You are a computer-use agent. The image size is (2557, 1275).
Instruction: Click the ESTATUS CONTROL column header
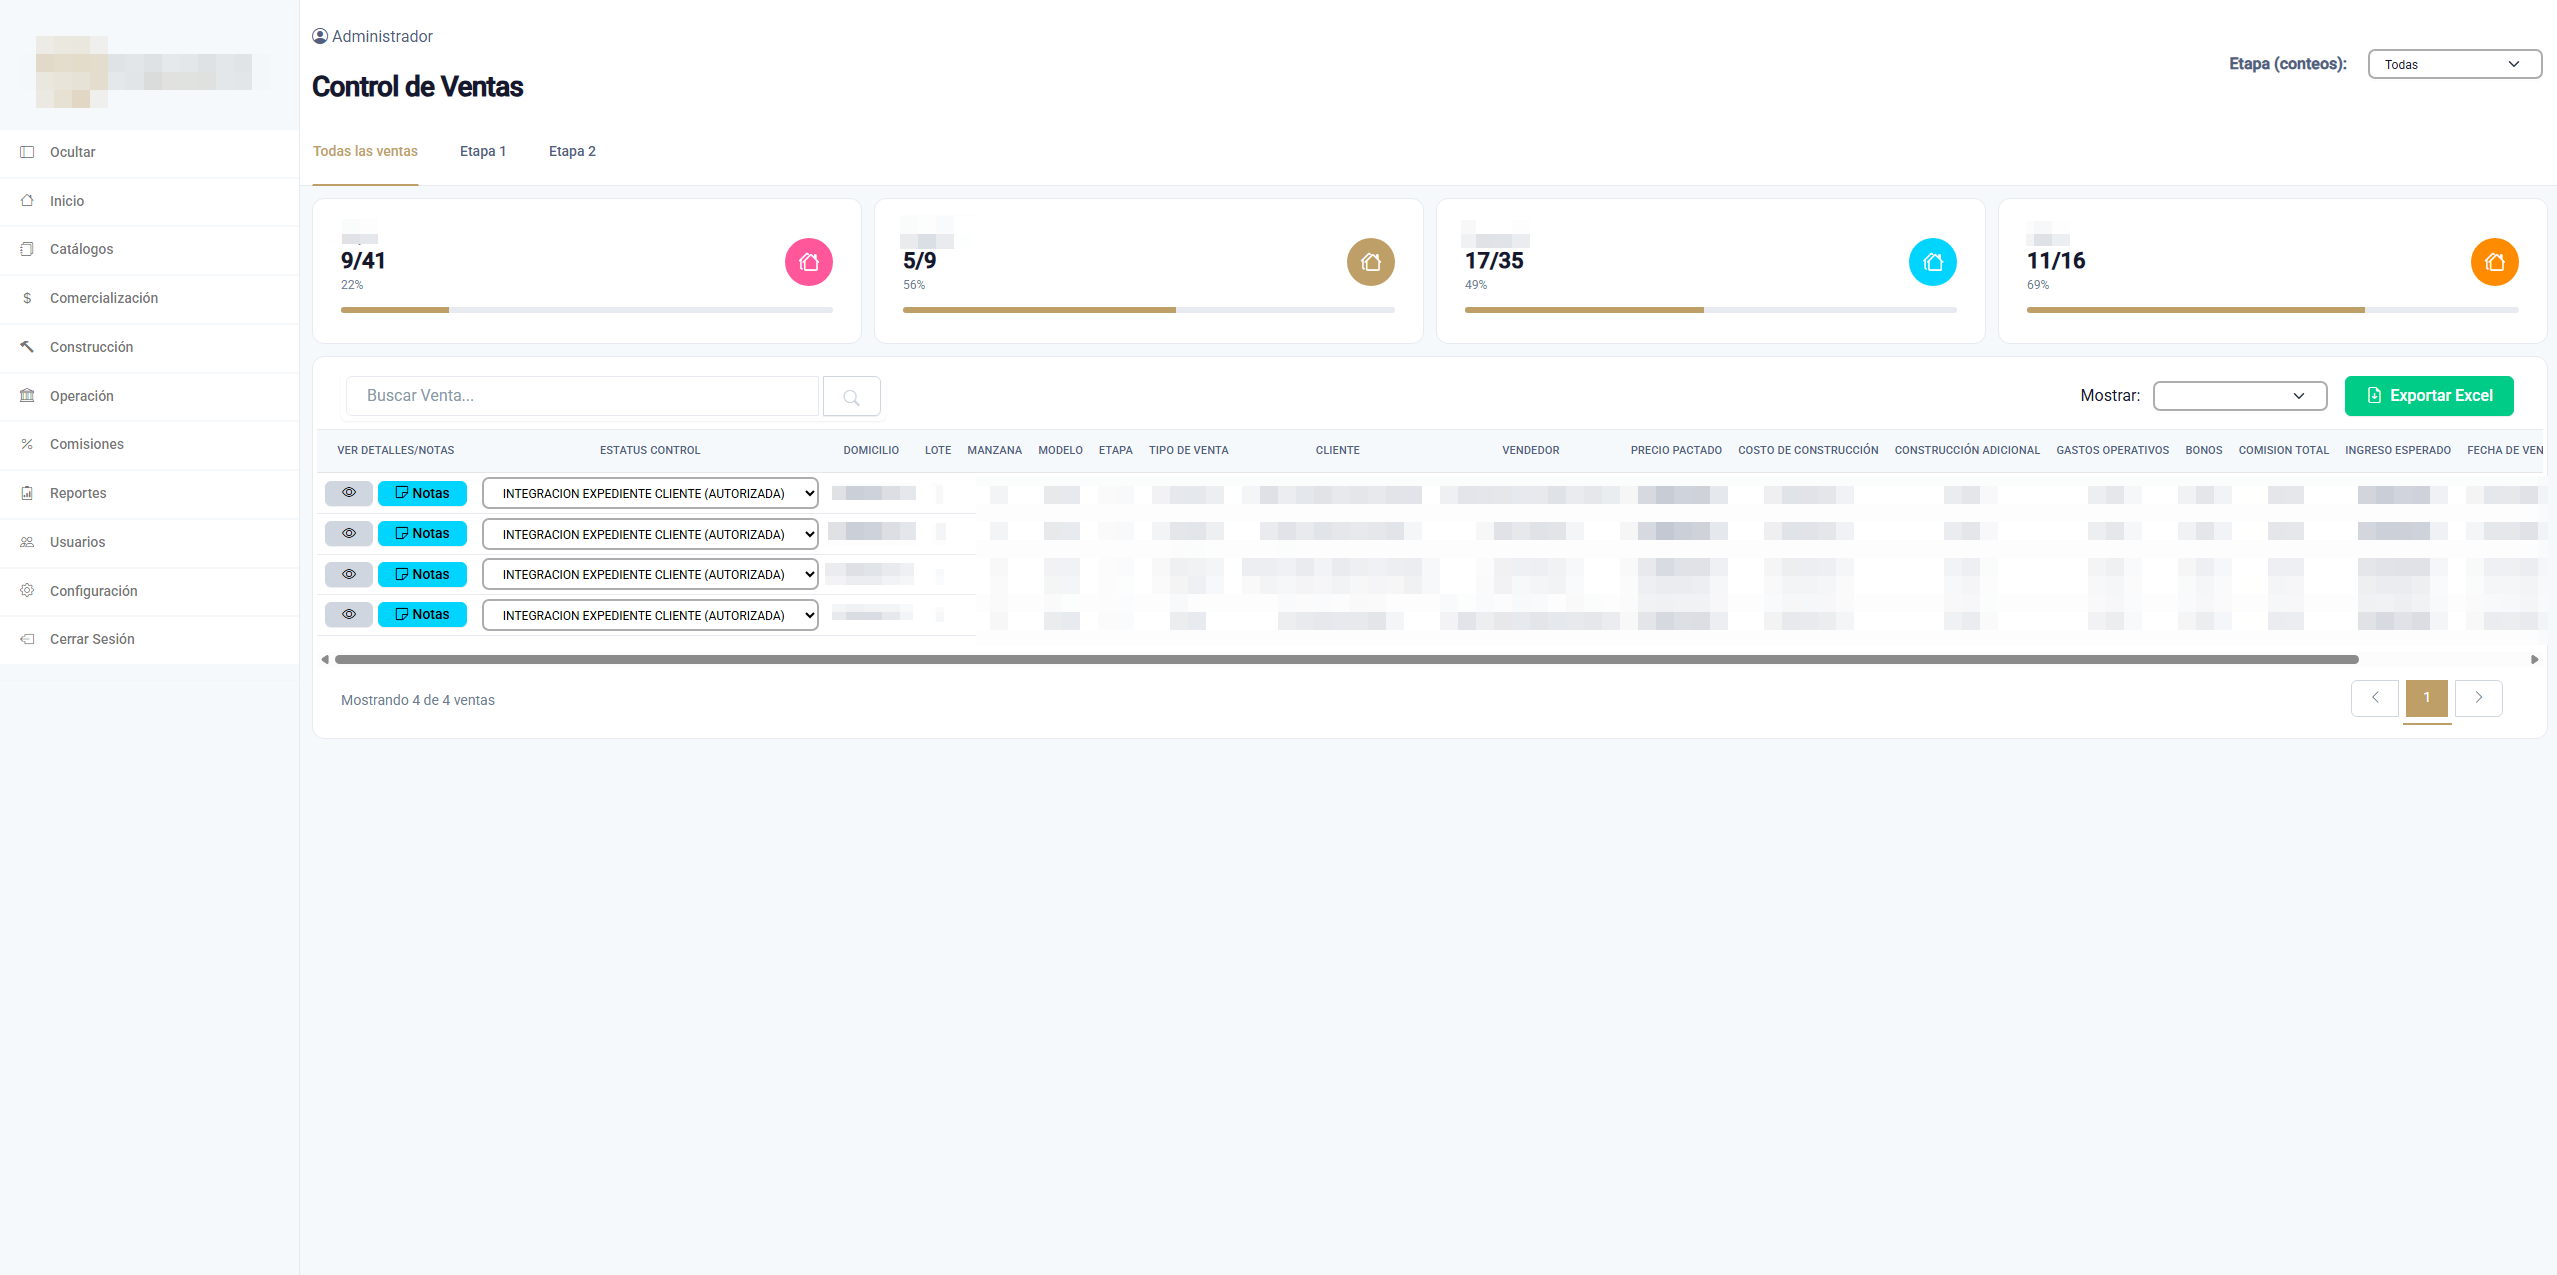[650, 451]
